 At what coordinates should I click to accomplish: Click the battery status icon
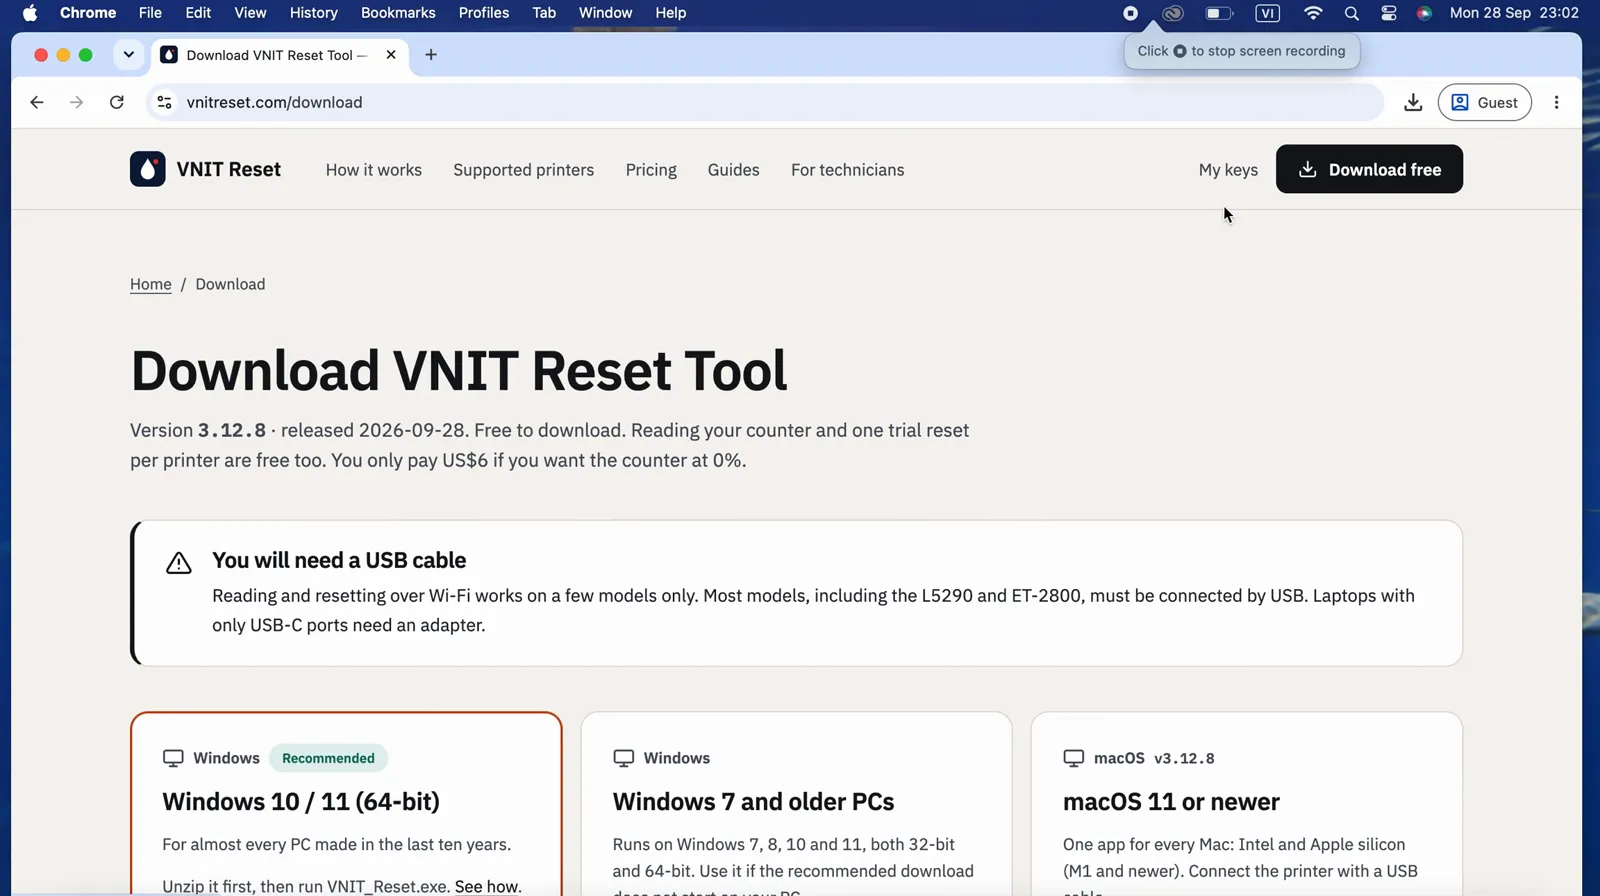coord(1219,13)
